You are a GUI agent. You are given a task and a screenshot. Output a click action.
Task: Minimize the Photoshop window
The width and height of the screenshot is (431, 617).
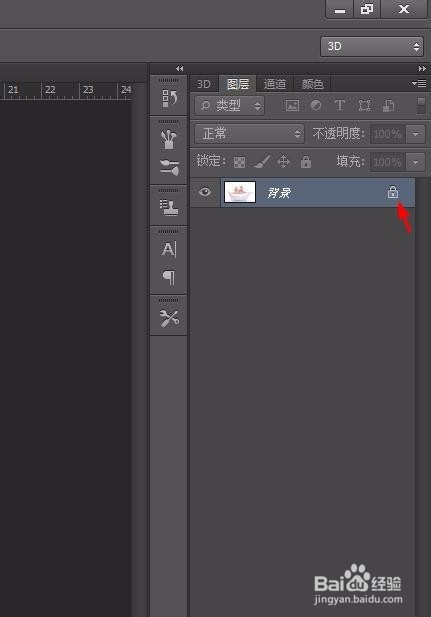340,9
